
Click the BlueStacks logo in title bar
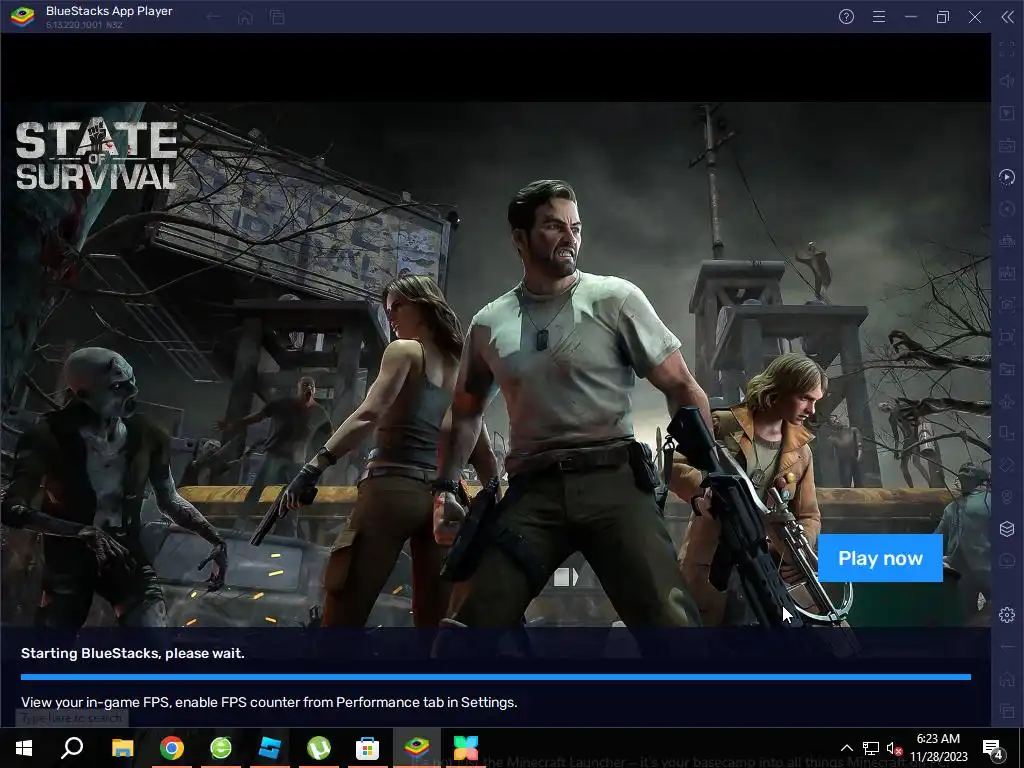click(22, 16)
